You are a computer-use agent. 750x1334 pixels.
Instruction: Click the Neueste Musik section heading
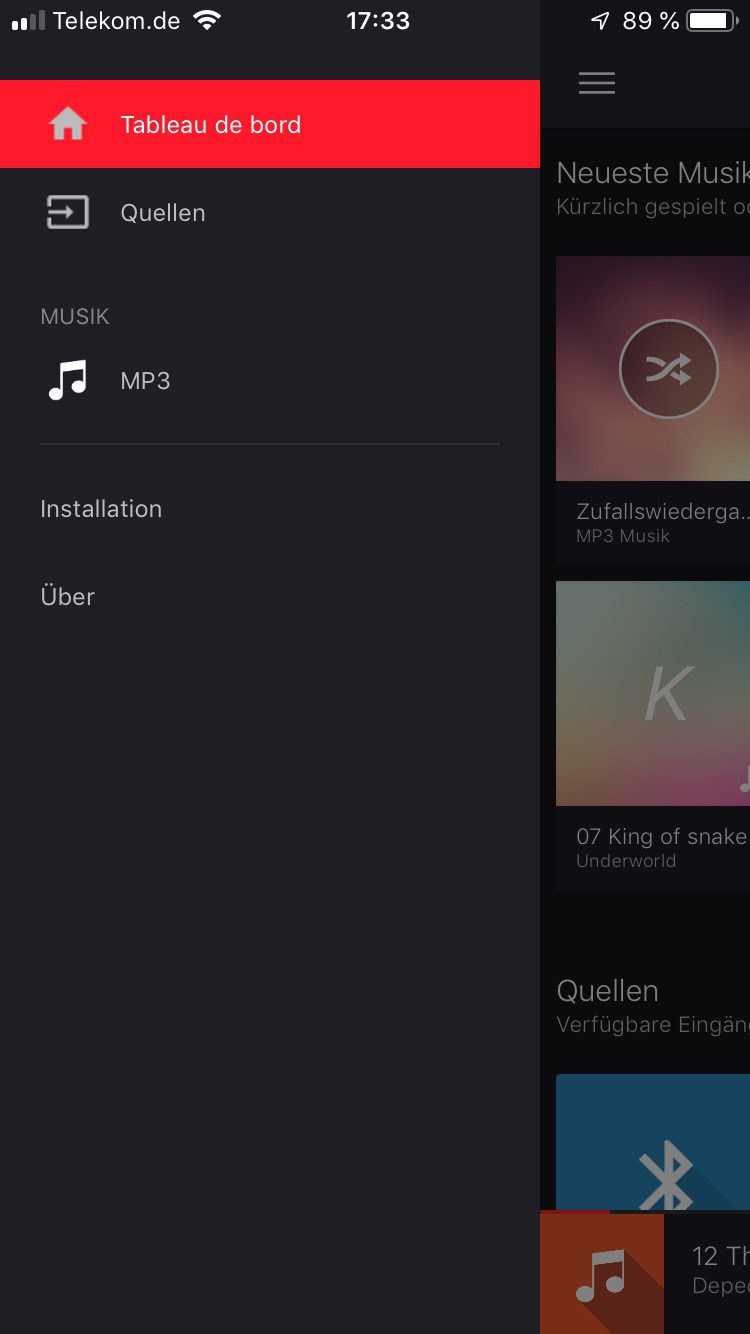pos(653,172)
